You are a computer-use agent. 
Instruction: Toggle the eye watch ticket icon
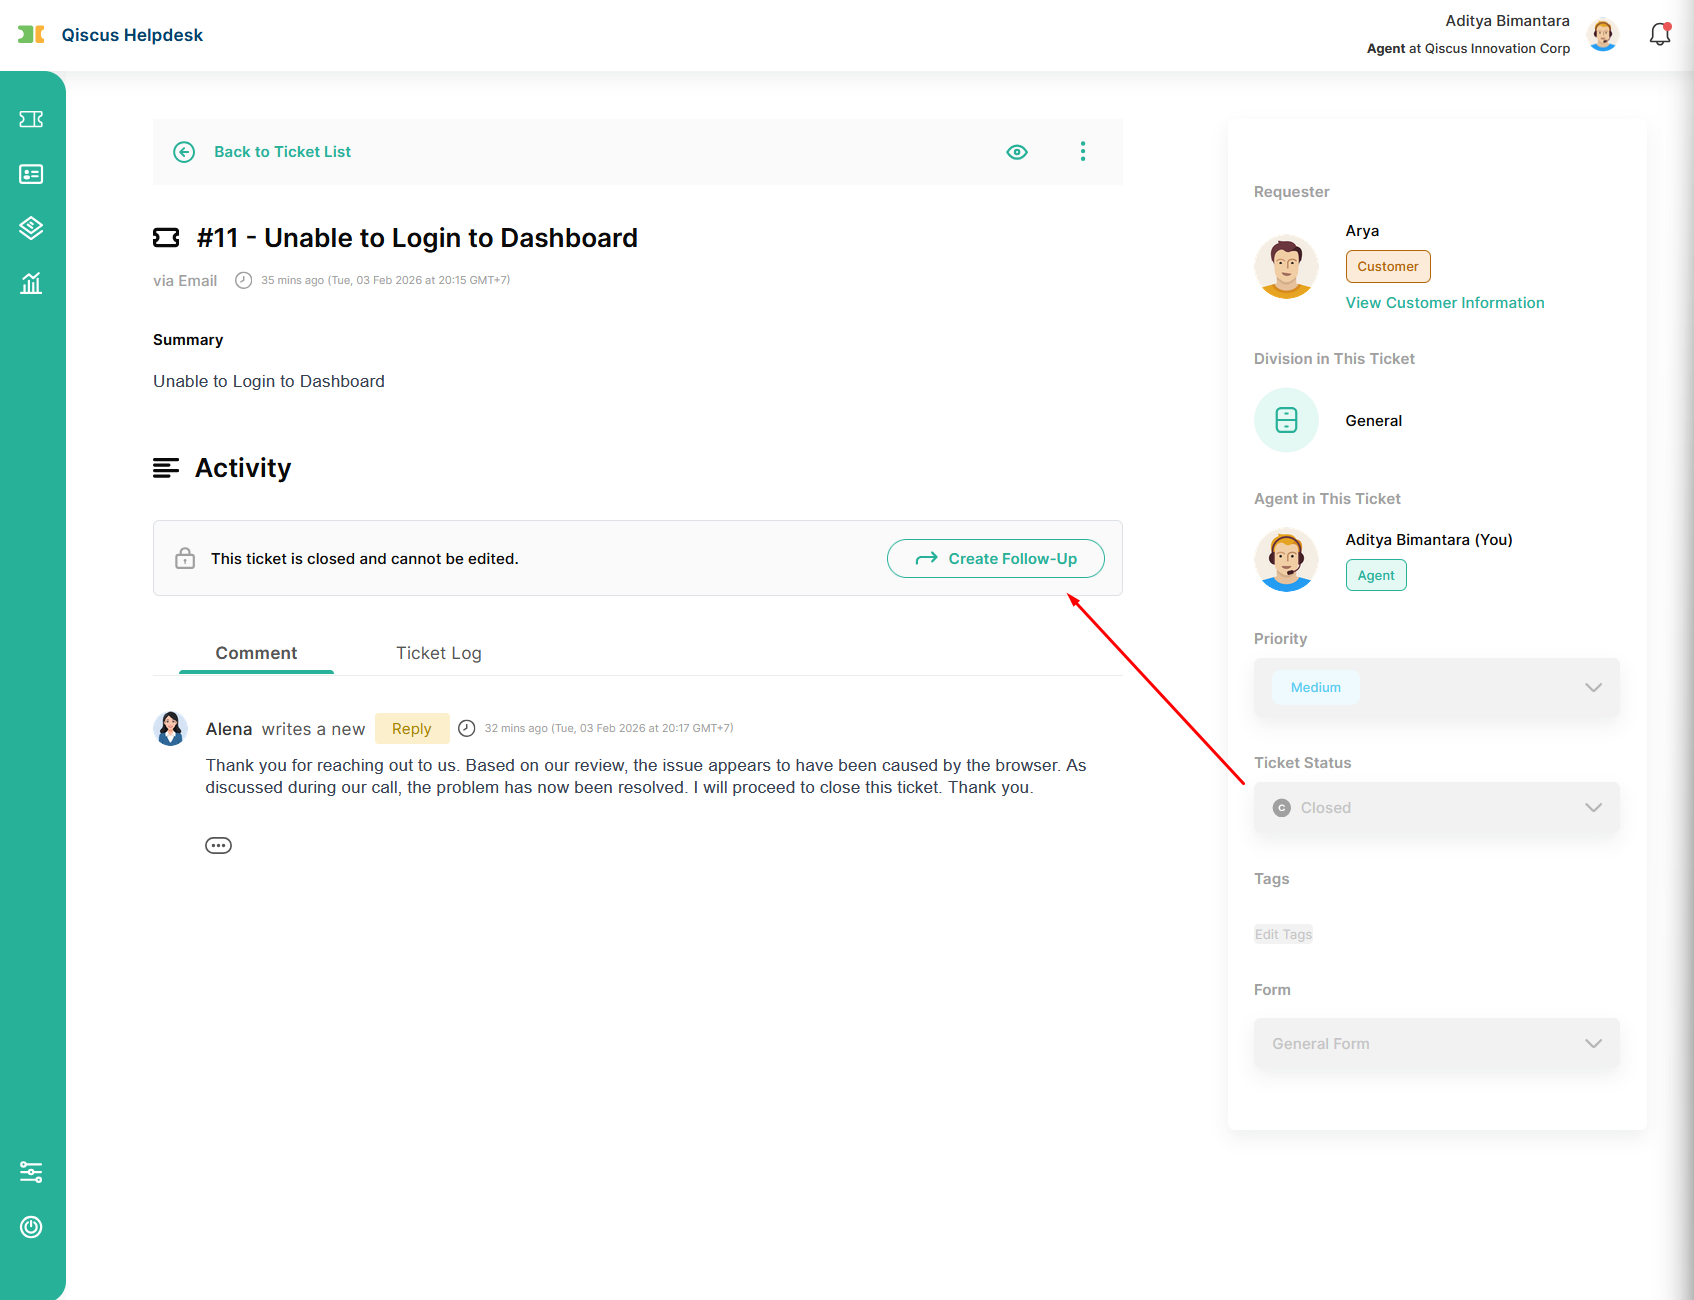[x=1017, y=152]
